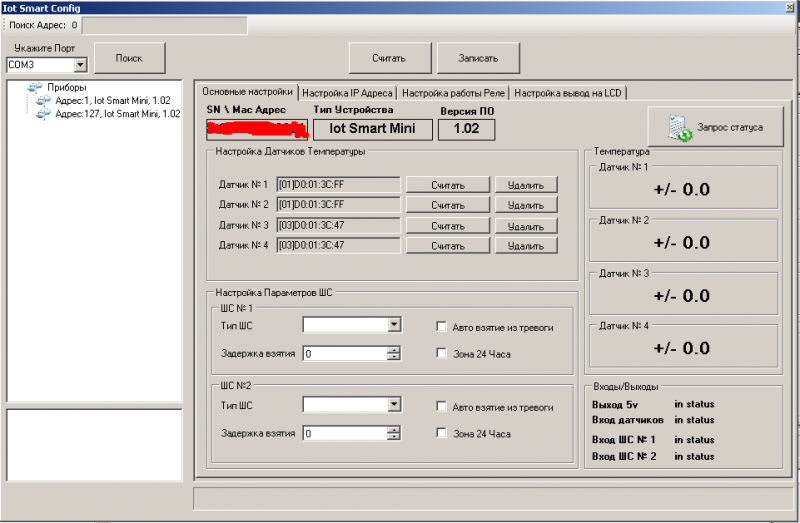This screenshot has width=800, height=523.
Task: Enable Авто взятие из тревоги for ШС №1
Action: coord(441,327)
